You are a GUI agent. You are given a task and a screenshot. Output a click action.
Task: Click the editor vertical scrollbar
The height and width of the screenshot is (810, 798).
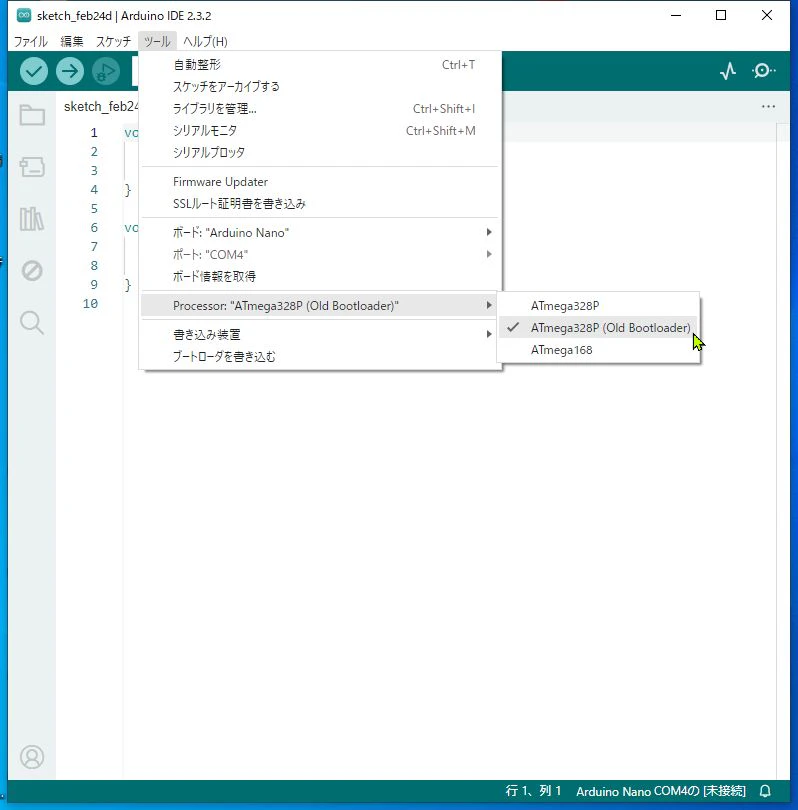(x=783, y=449)
